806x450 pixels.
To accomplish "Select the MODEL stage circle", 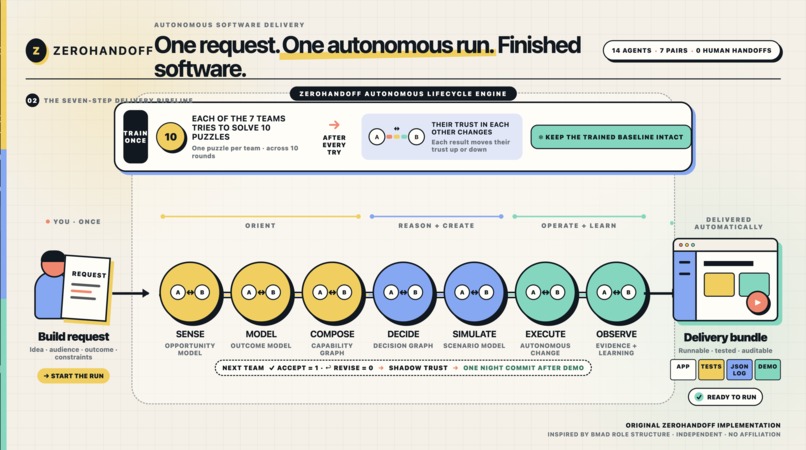I will (x=261, y=293).
